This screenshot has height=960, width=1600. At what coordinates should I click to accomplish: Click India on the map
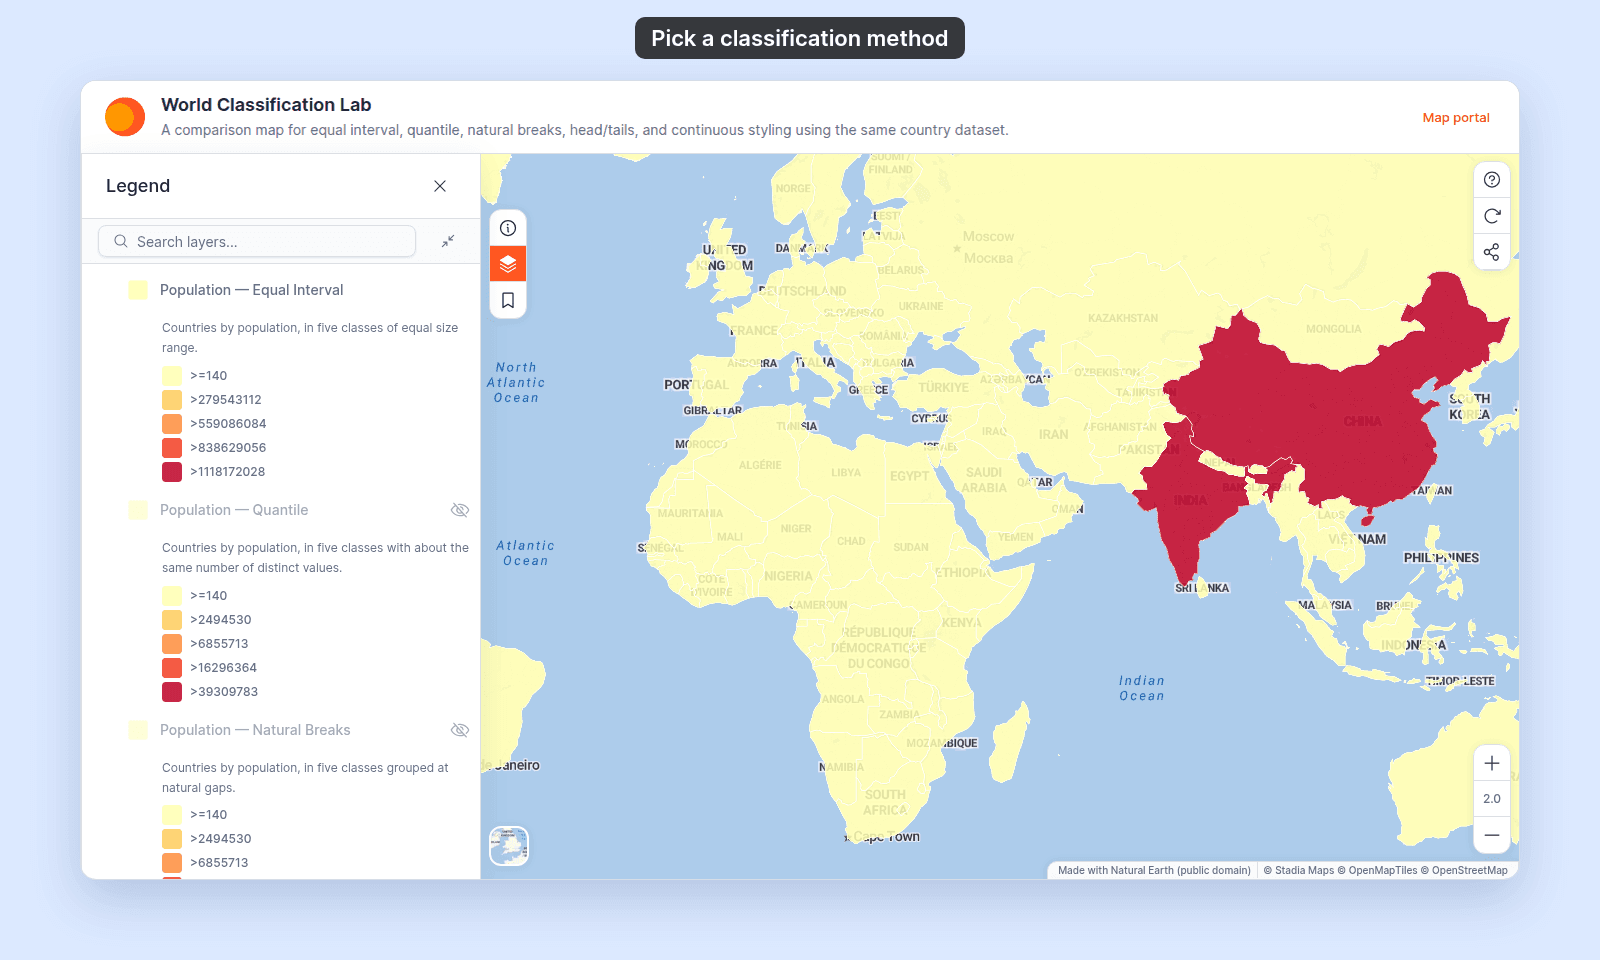(1190, 500)
